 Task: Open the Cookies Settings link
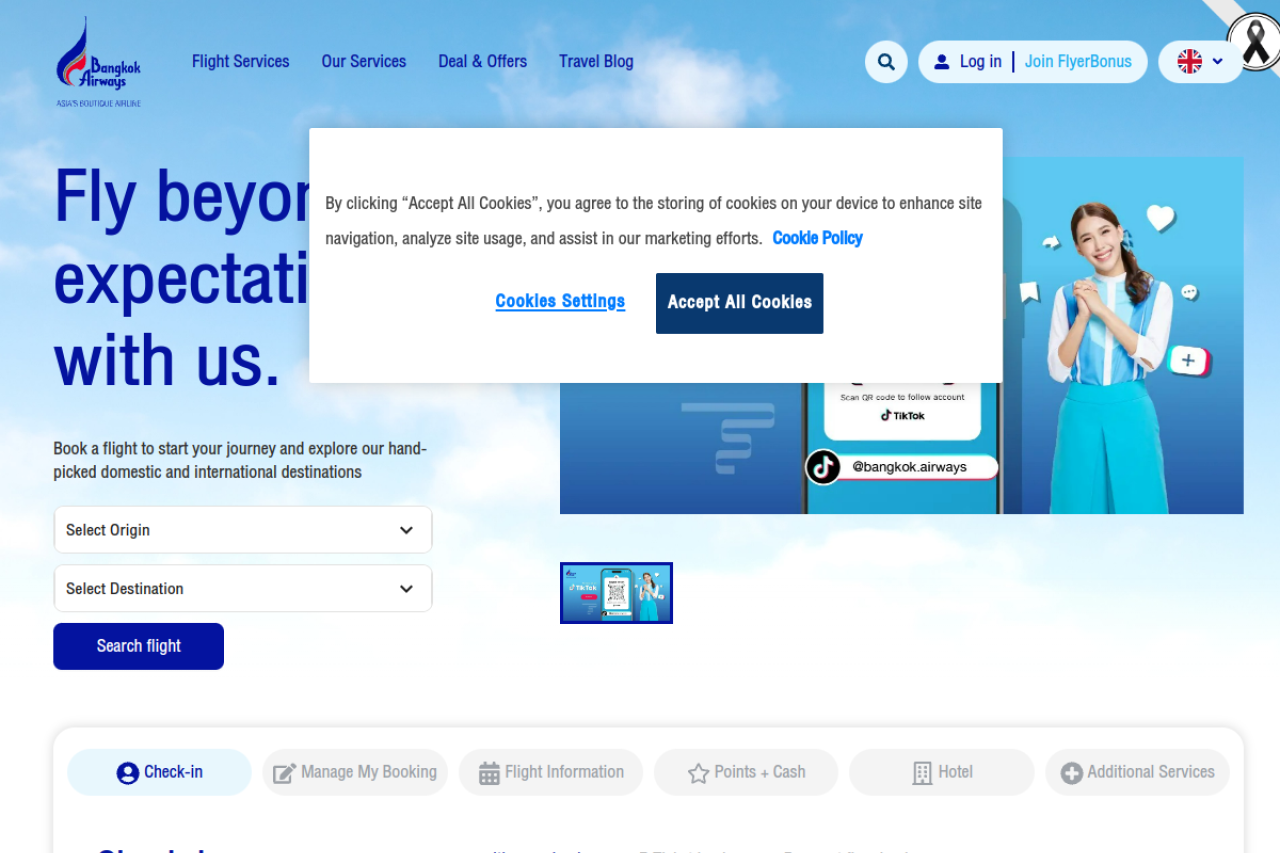(x=560, y=302)
